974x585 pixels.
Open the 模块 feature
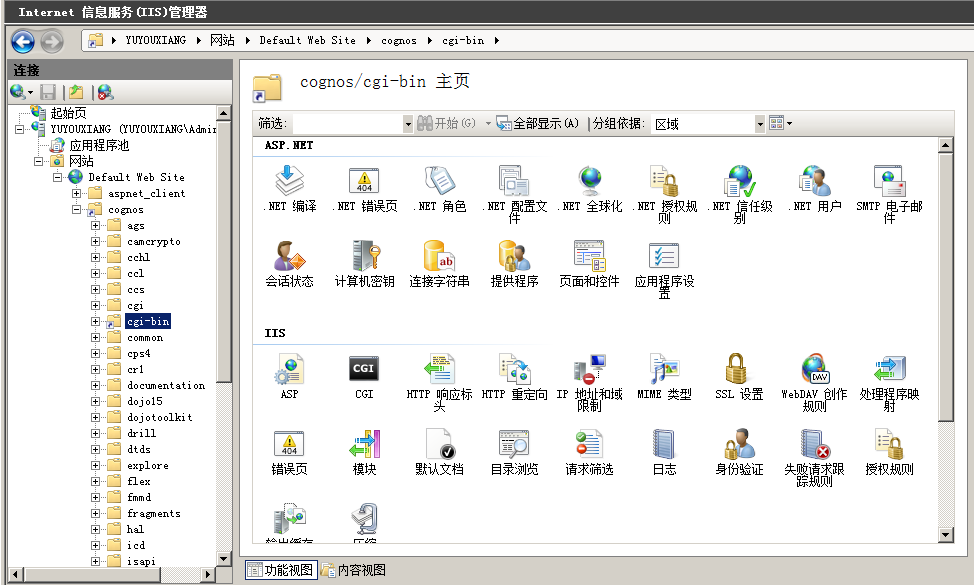pyautogui.click(x=364, y=452)
